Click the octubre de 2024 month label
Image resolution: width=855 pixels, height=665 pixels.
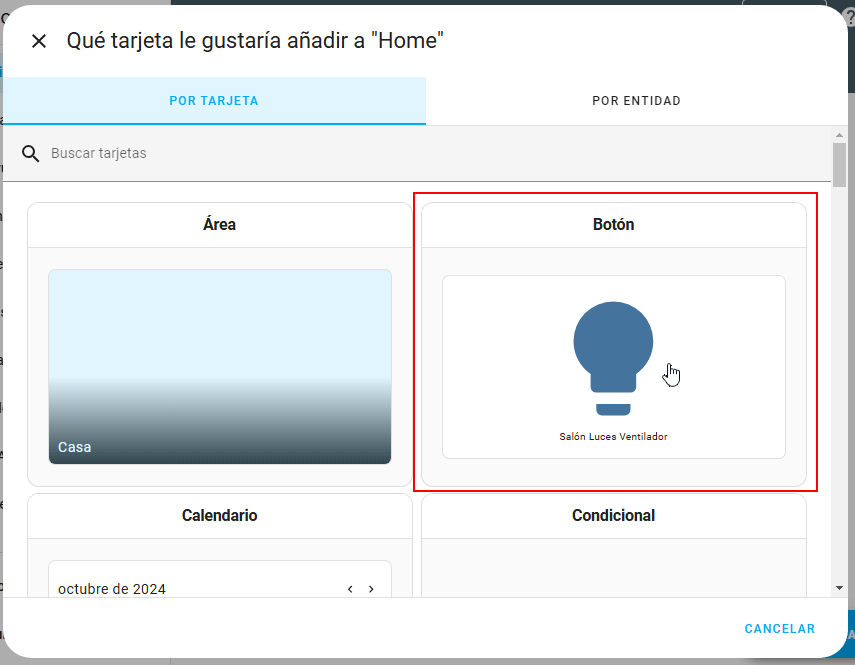click(112, 589)
